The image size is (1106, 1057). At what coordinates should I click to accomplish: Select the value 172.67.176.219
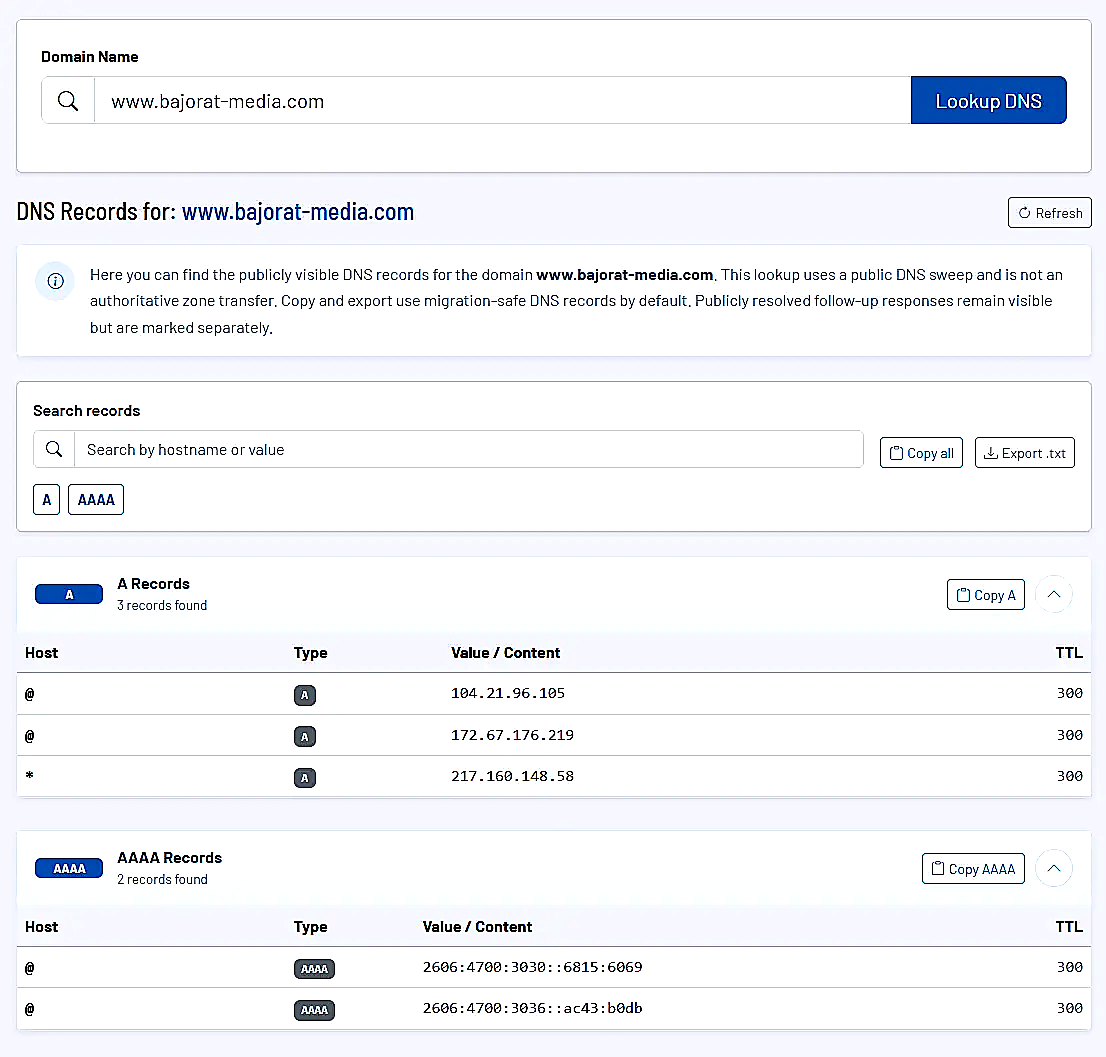pos(512,735)
